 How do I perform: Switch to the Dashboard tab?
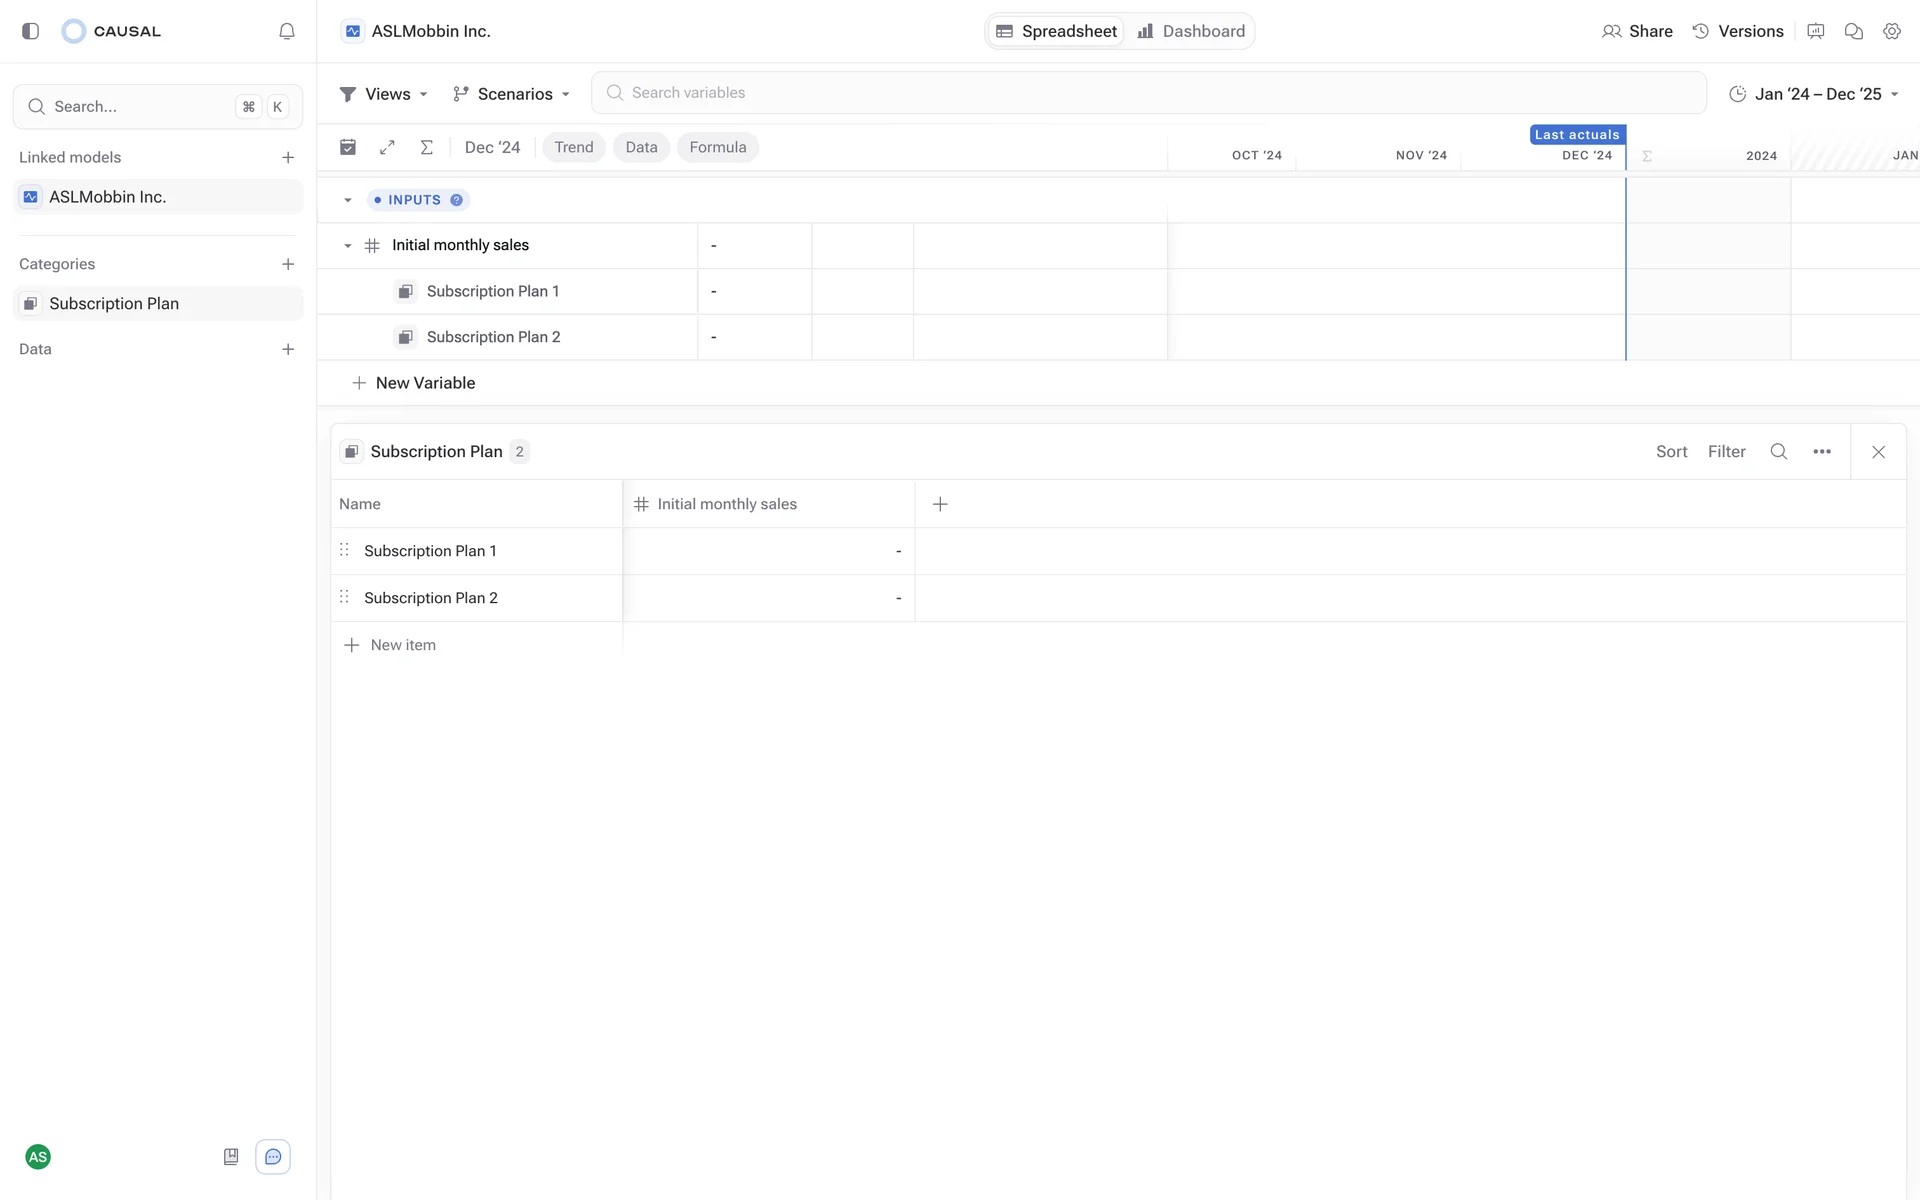(x=1191, y=31)
